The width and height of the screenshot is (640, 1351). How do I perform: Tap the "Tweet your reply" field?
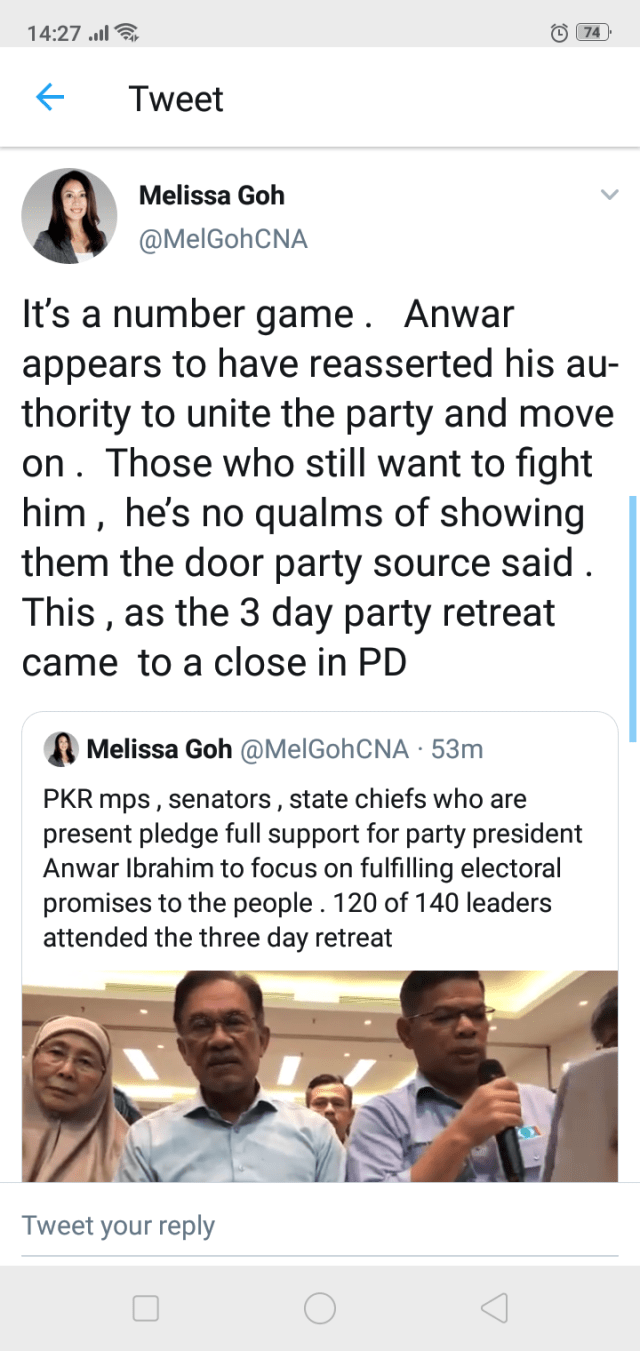click(x=119, y=1226)
